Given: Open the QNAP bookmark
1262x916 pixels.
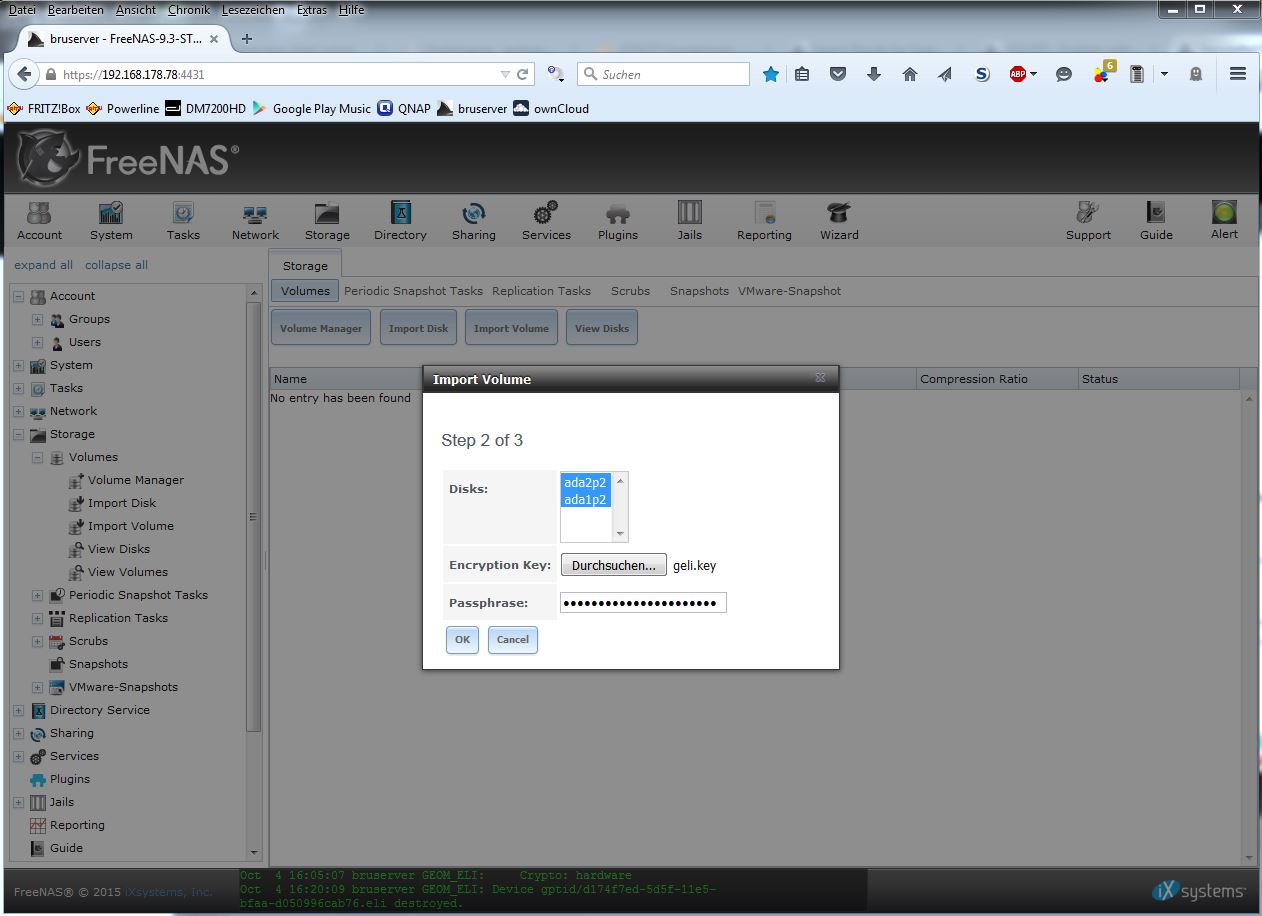Looking at the screenshot, I should point(404,108).
